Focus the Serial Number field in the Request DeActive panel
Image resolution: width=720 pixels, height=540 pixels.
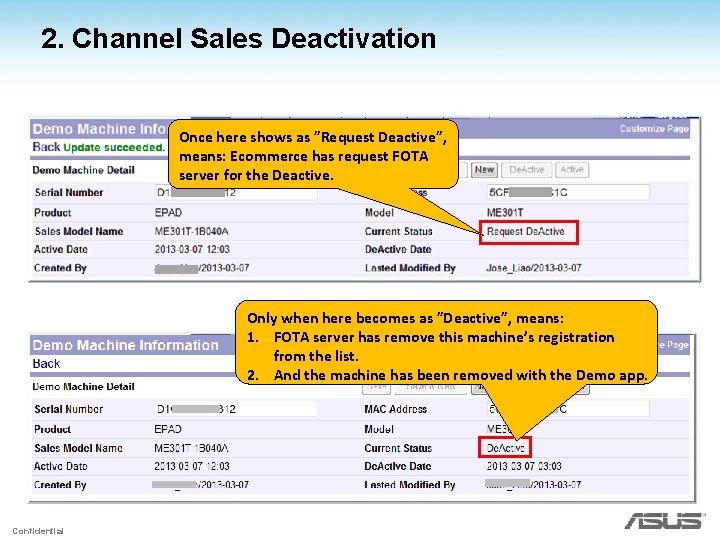pyautogui.click(x=236, y=192)
